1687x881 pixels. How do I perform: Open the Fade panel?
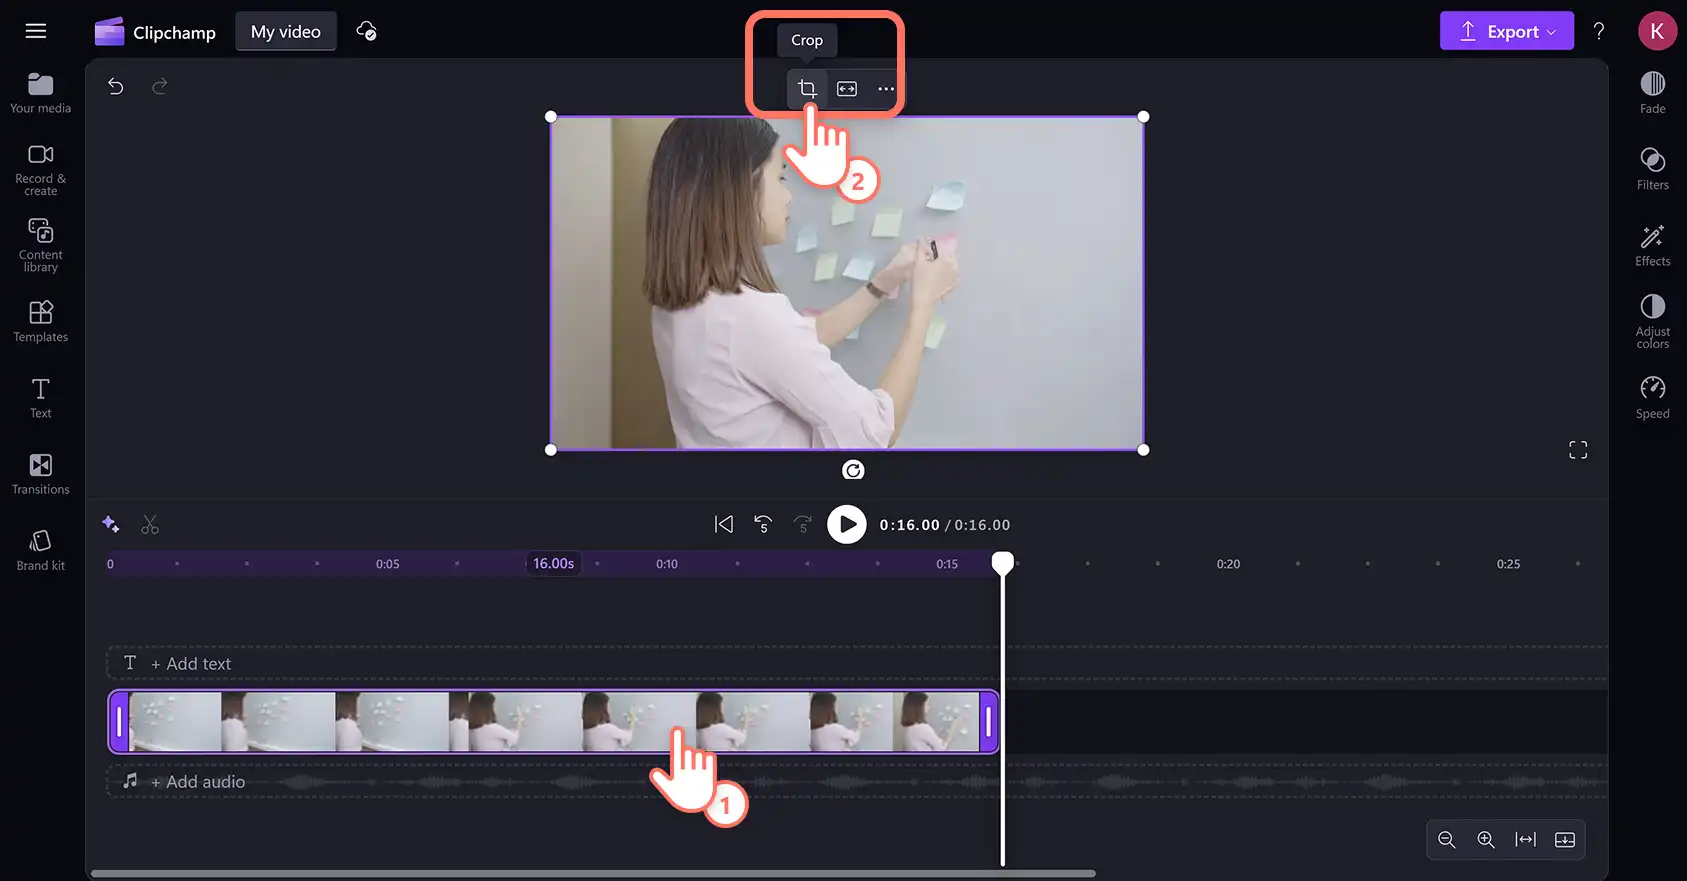point(1653,93)
